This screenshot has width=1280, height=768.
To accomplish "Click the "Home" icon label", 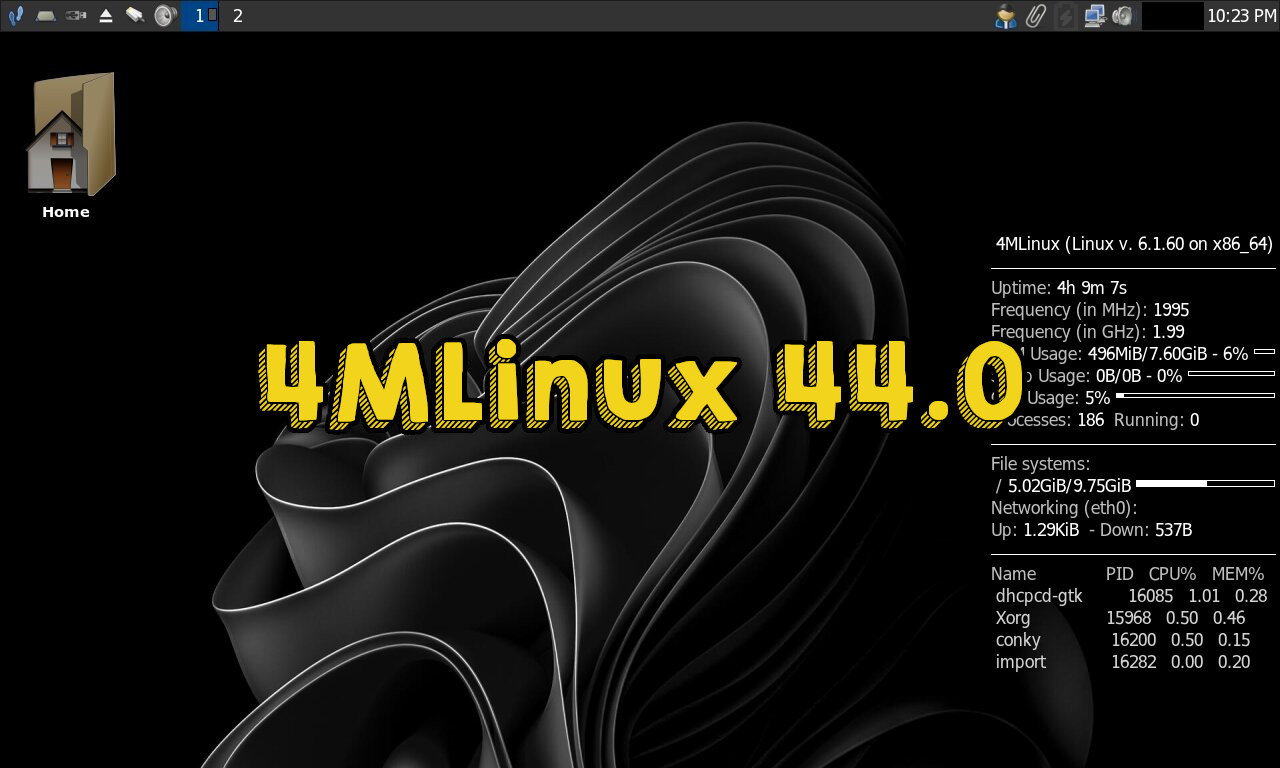I will tap(66, 212).
